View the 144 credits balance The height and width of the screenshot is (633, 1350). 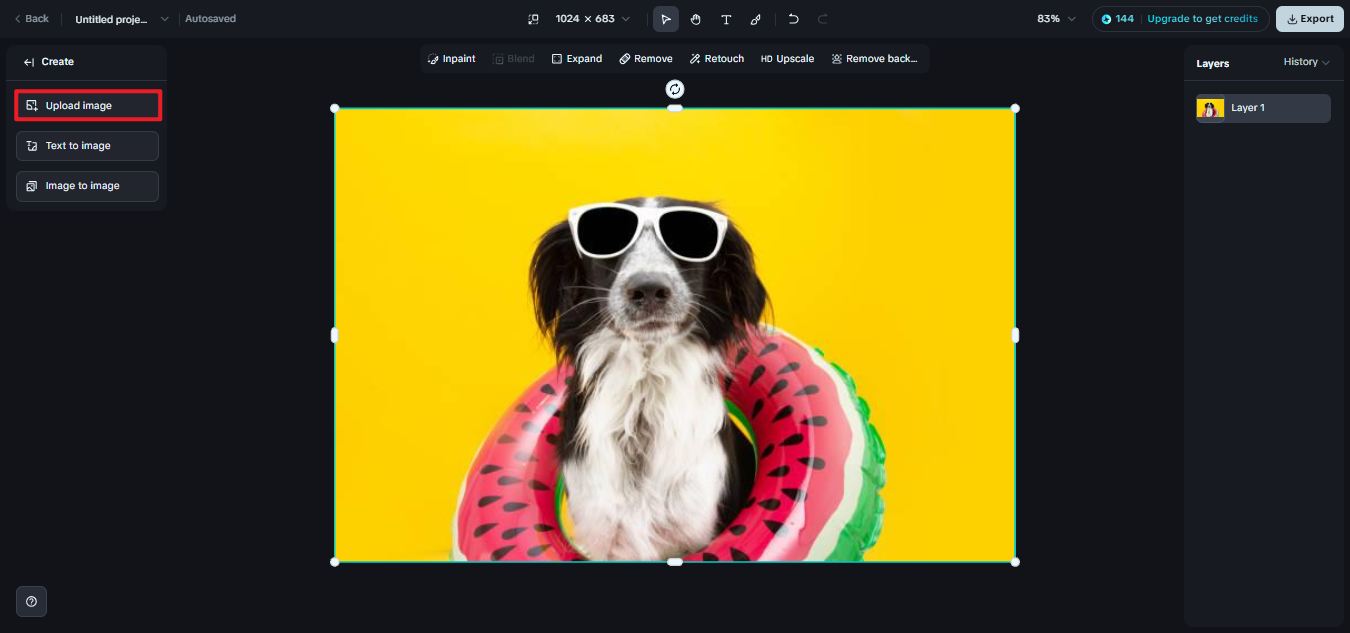pos(1118,19)
